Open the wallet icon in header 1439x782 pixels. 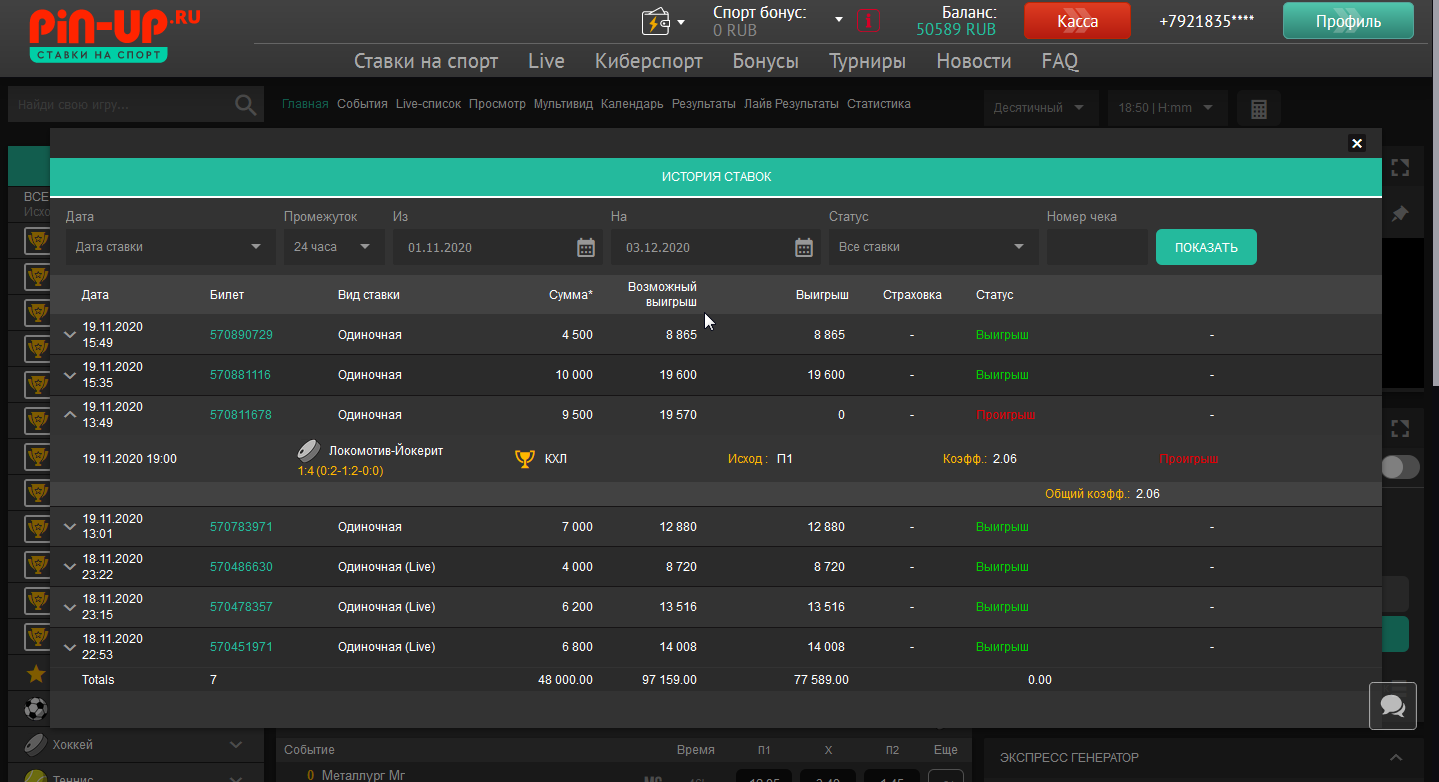coord(656,21)
